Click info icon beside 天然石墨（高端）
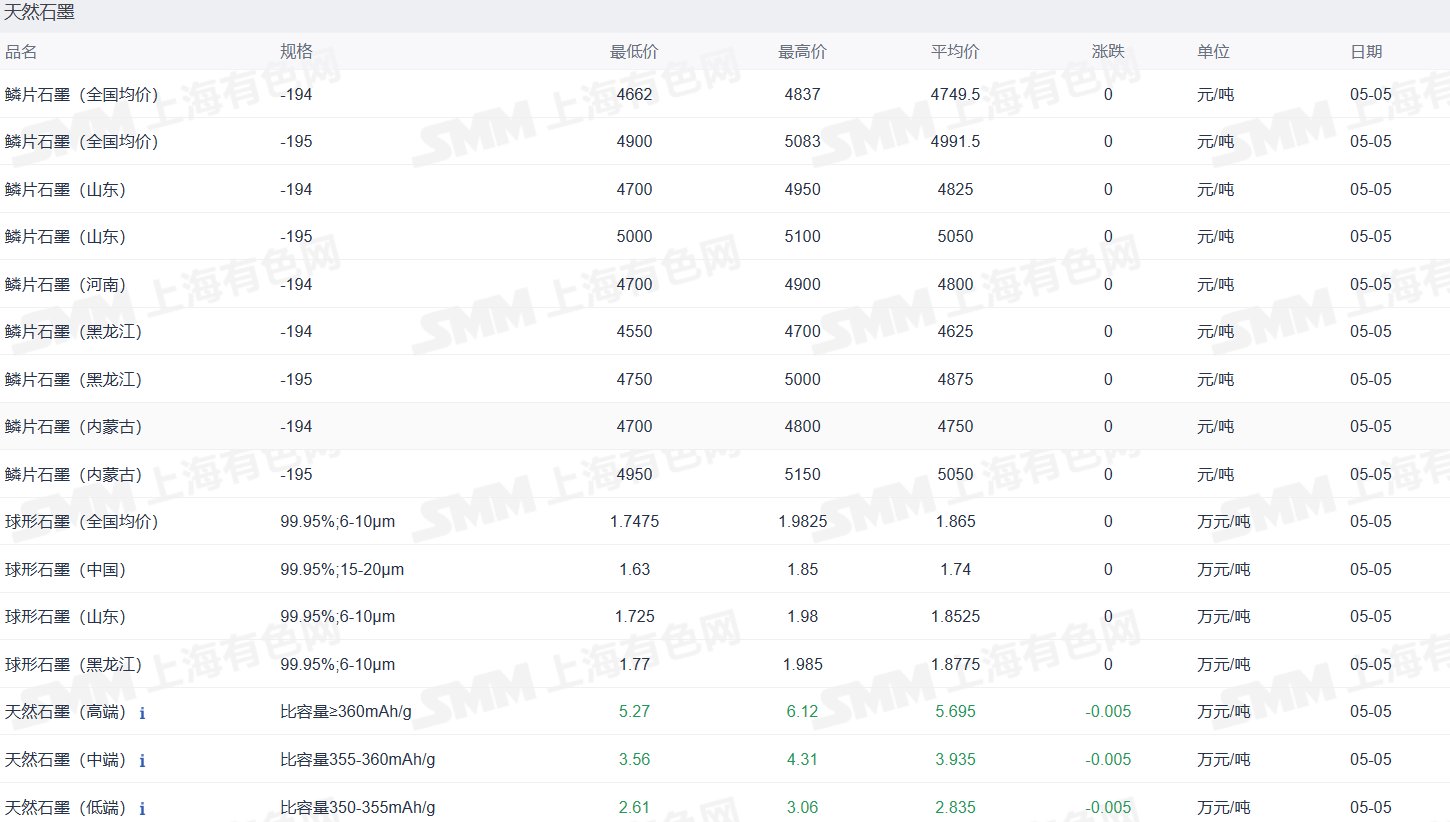 tap(142, 713)
